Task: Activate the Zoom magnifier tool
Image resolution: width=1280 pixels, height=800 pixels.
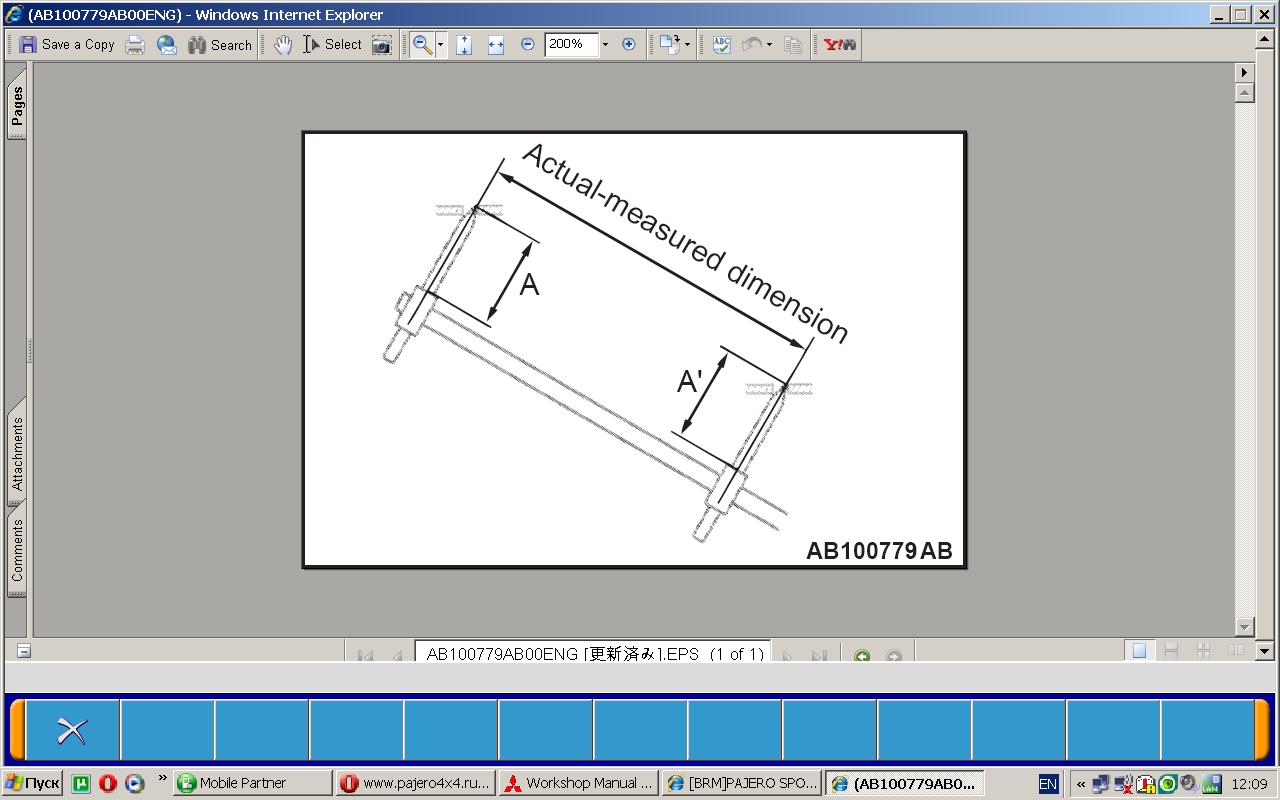Action: click(x=422, y=44)
